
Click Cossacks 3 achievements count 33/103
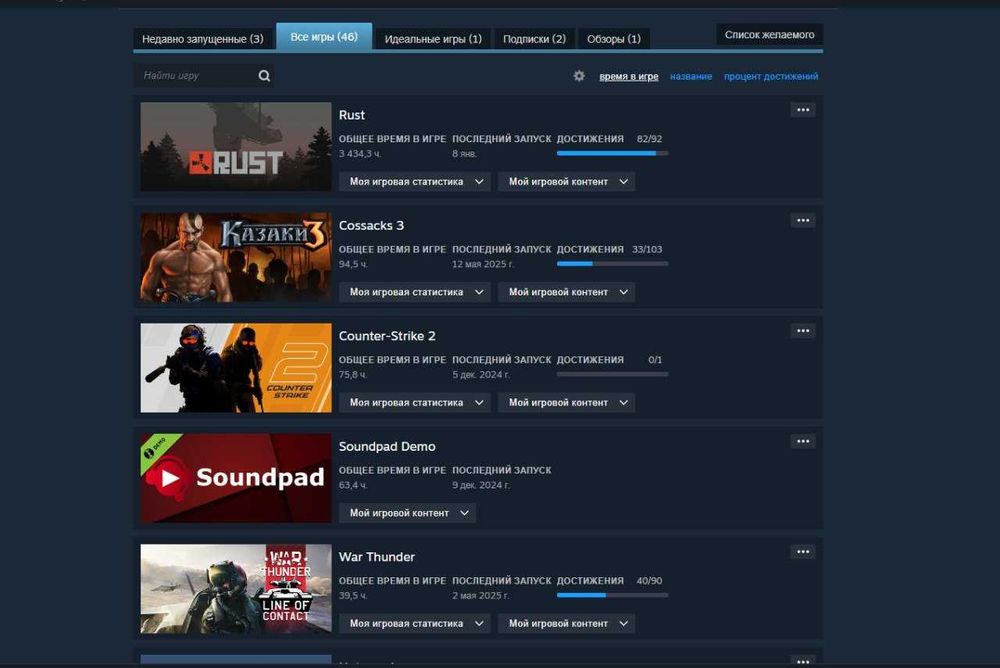point(647,249)
